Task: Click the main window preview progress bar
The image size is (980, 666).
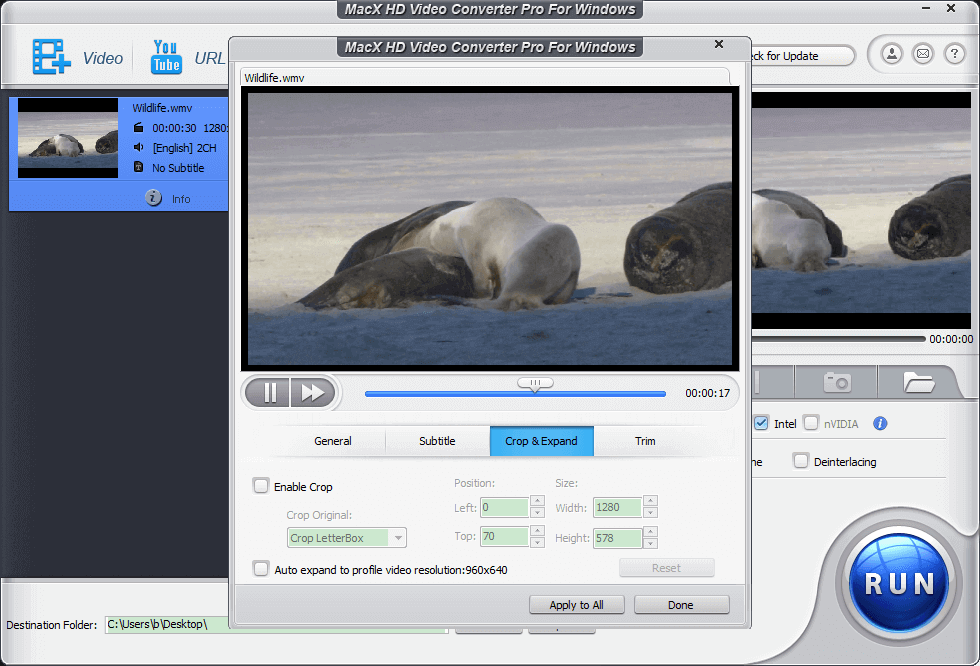Action: (x=838, y=339)
